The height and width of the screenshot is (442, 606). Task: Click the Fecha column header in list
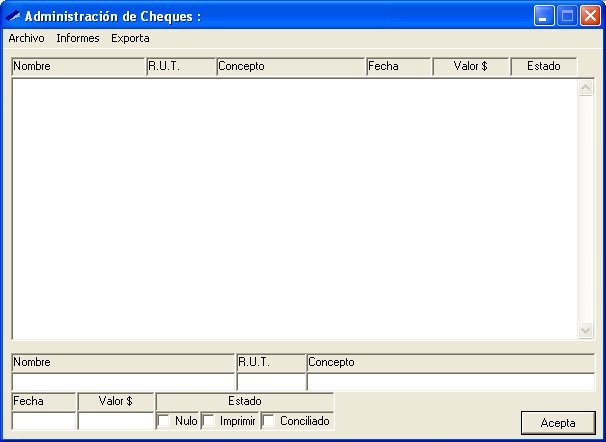click(x=399, y=67)
